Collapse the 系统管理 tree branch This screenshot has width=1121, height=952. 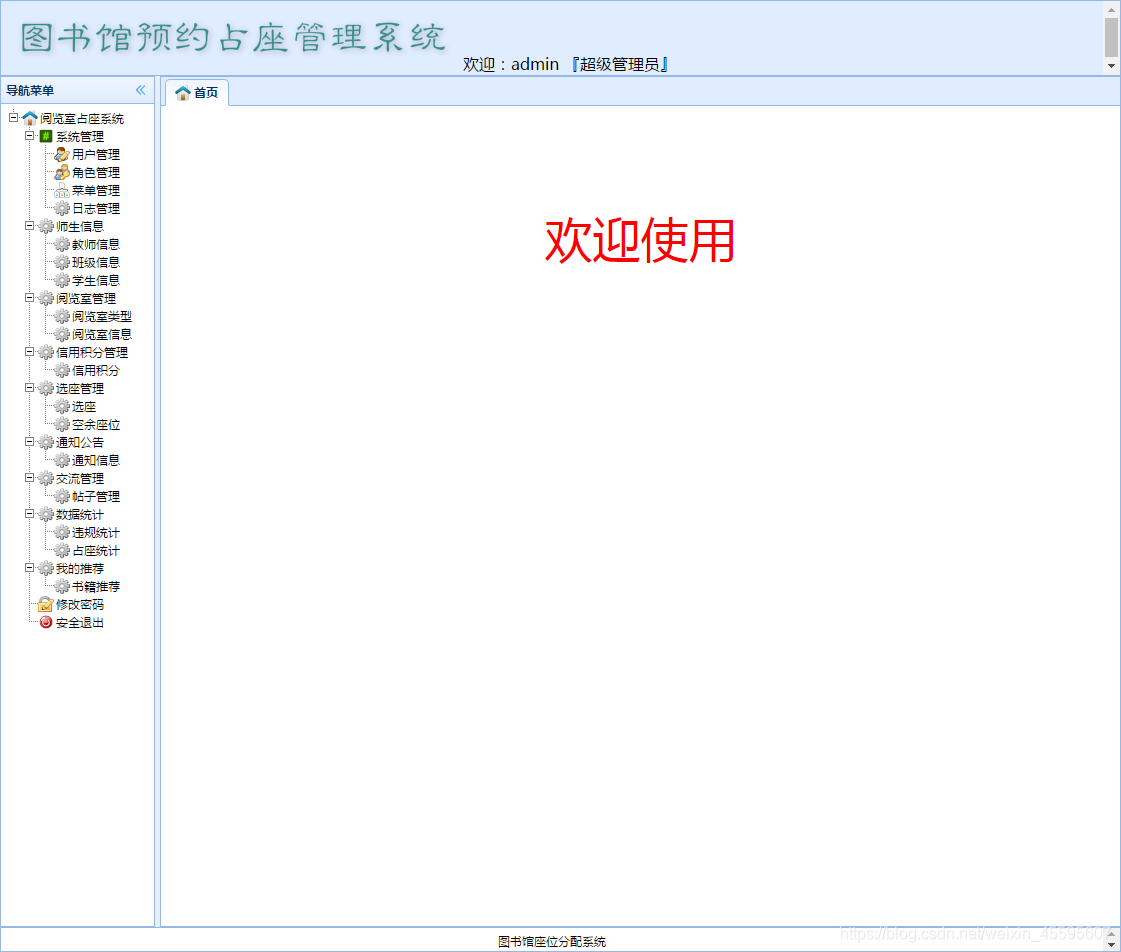click(x=28, y=136)
